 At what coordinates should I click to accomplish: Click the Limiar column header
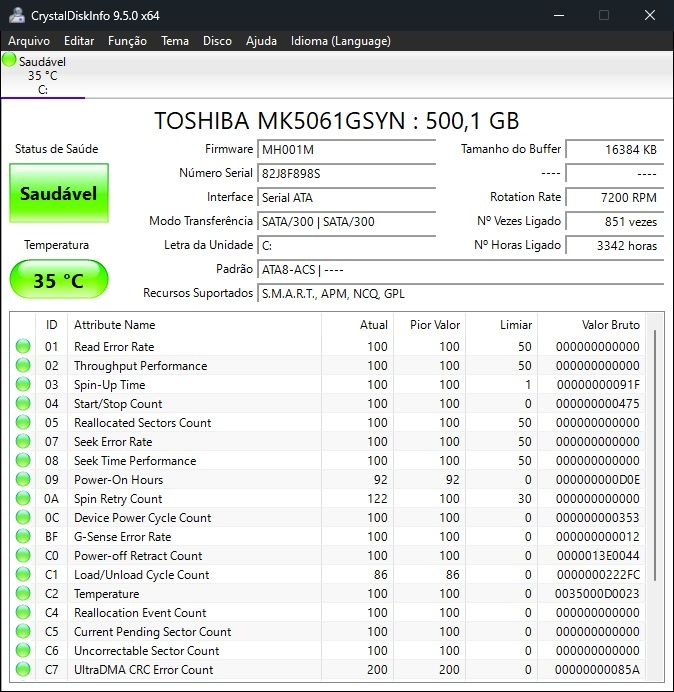[x=501, y=325]
